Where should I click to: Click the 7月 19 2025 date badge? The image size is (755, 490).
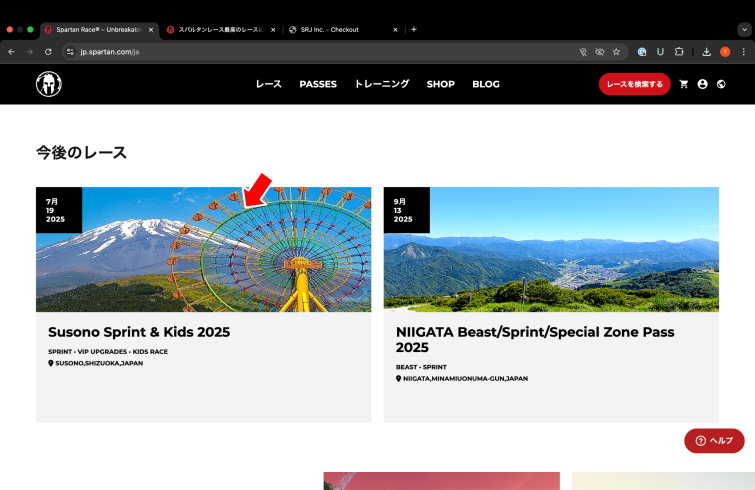[59, 210]
